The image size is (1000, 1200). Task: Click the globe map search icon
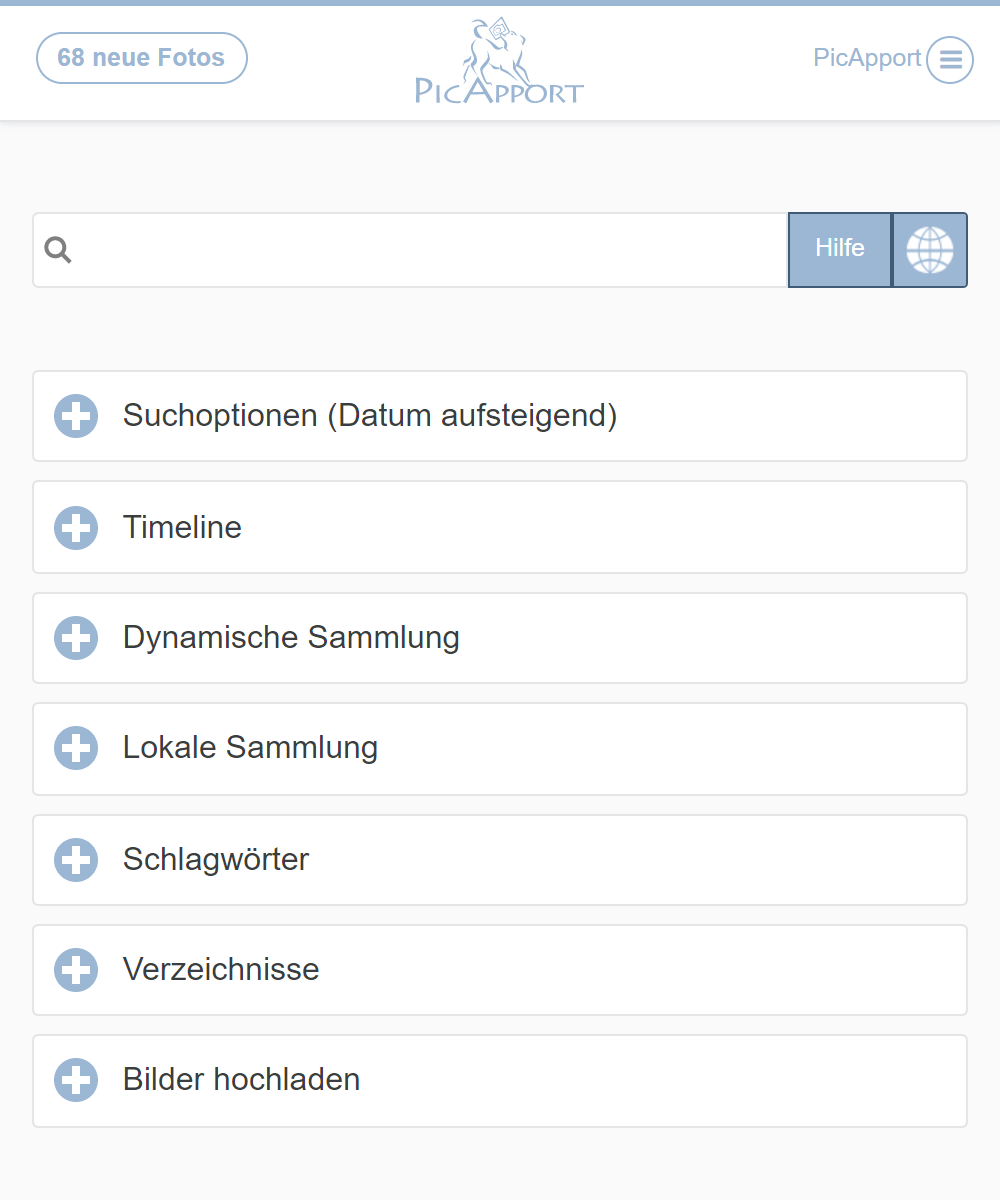[930, 250]
